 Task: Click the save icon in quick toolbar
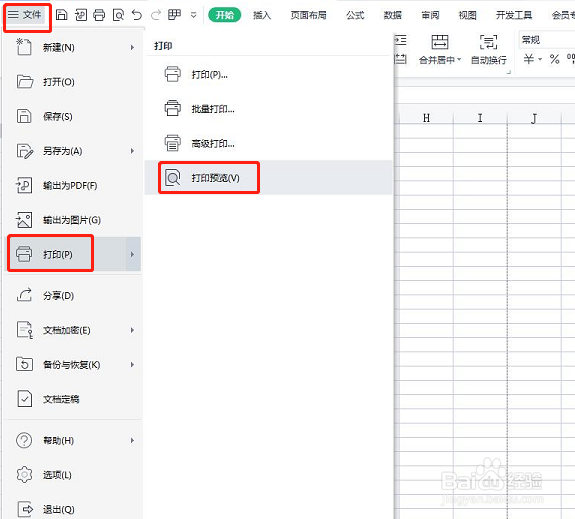tap(61, 15)
